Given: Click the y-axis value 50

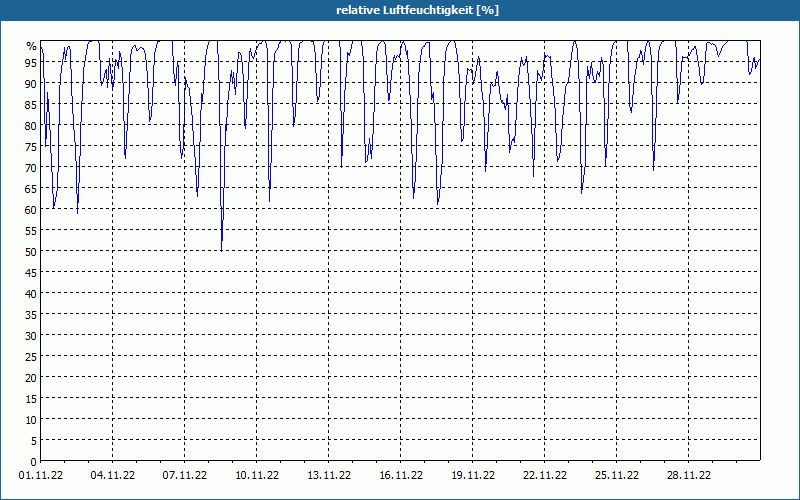Looking at the screenshot, I should coord(31,252).
